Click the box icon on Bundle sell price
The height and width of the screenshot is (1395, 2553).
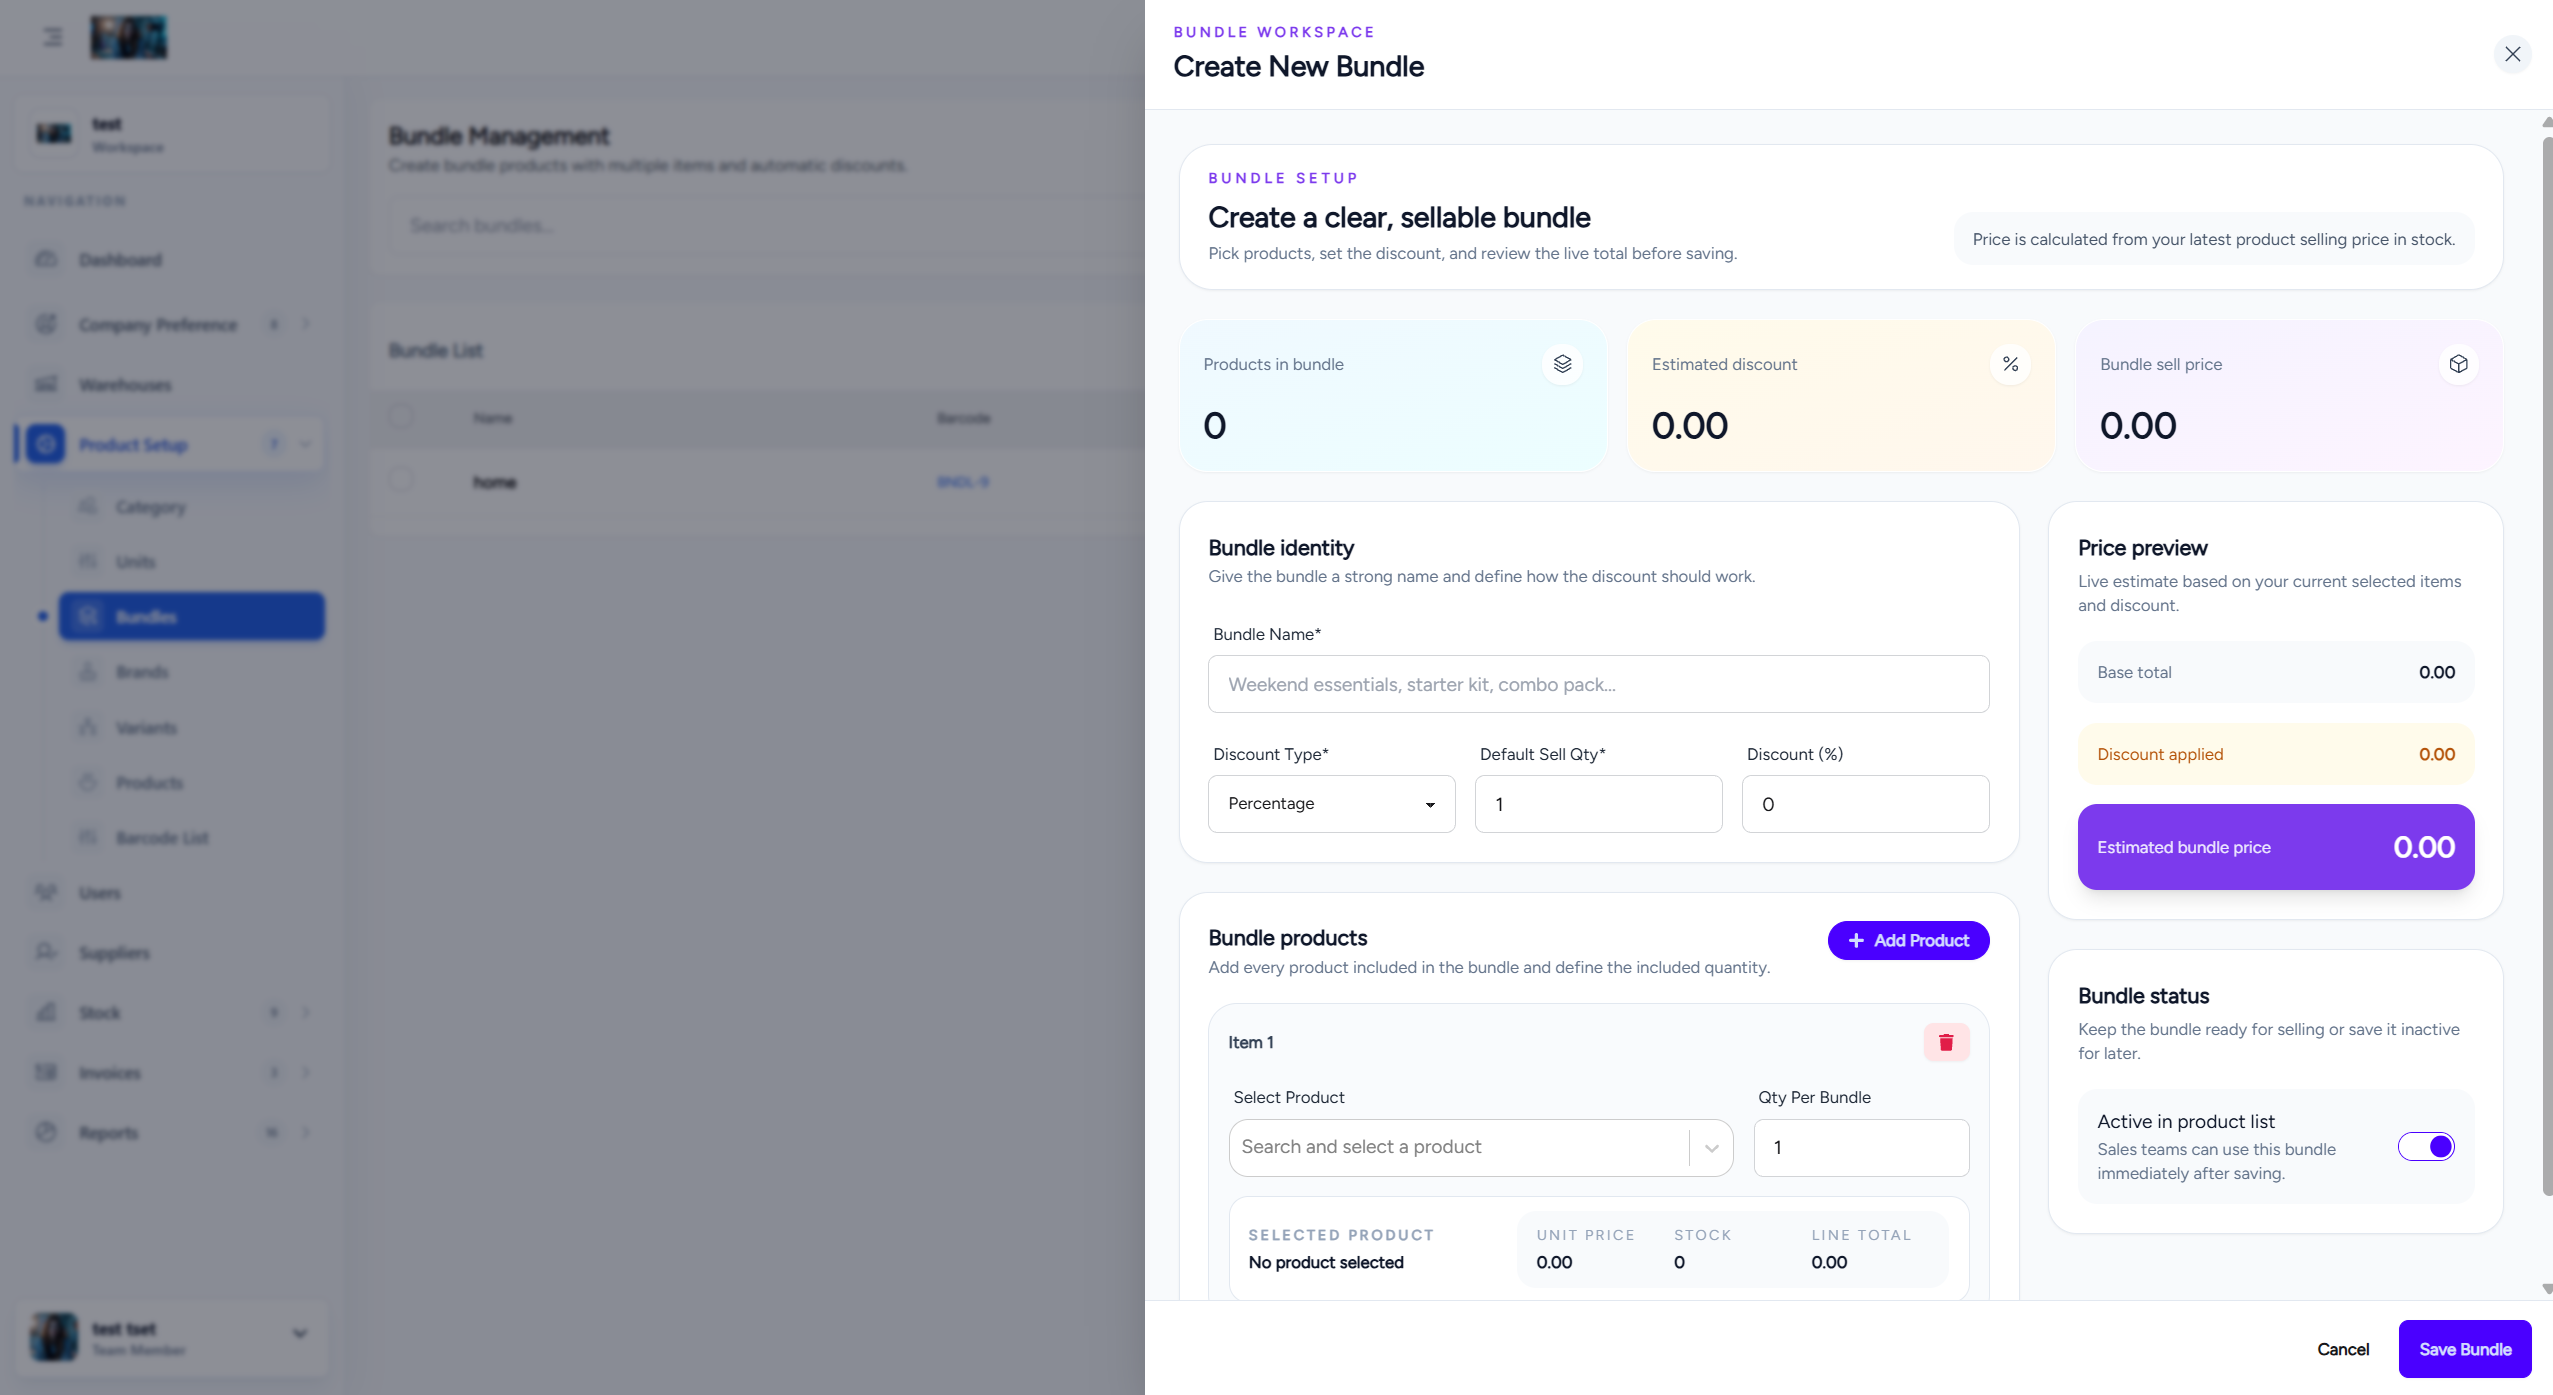2458,364
